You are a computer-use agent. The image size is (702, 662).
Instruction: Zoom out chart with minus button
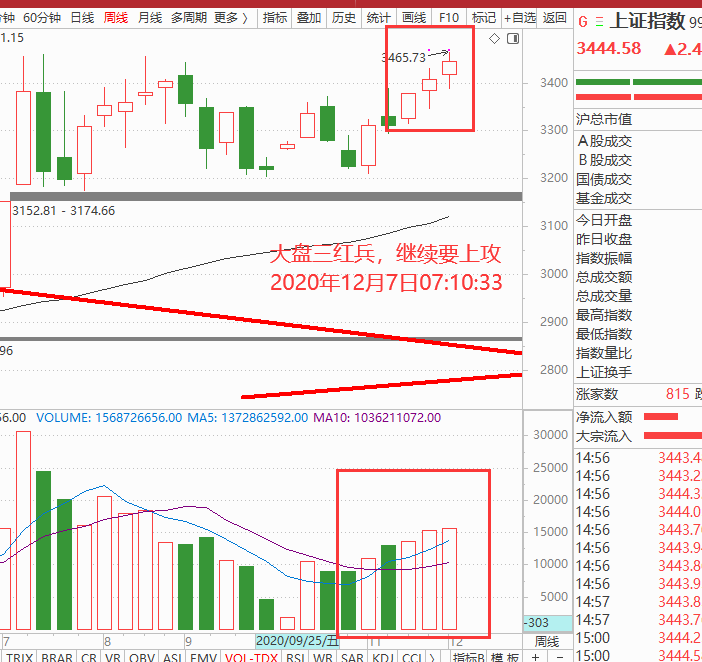tap(559, 657)
